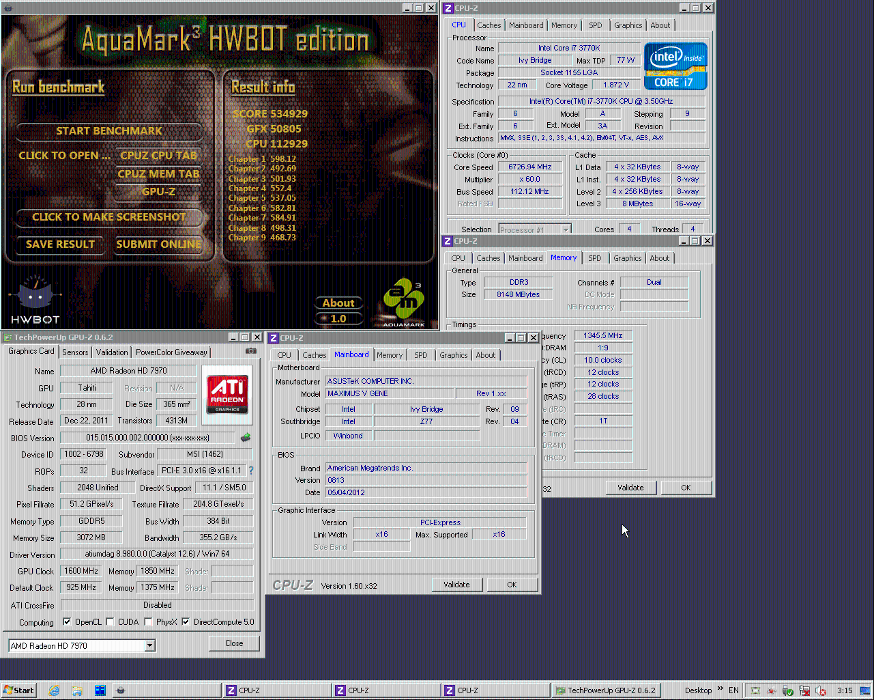Open Caches tab in the top CPU-Z window
The height and width of the screenshot is (700, 874).
click(x=489, y=25)
